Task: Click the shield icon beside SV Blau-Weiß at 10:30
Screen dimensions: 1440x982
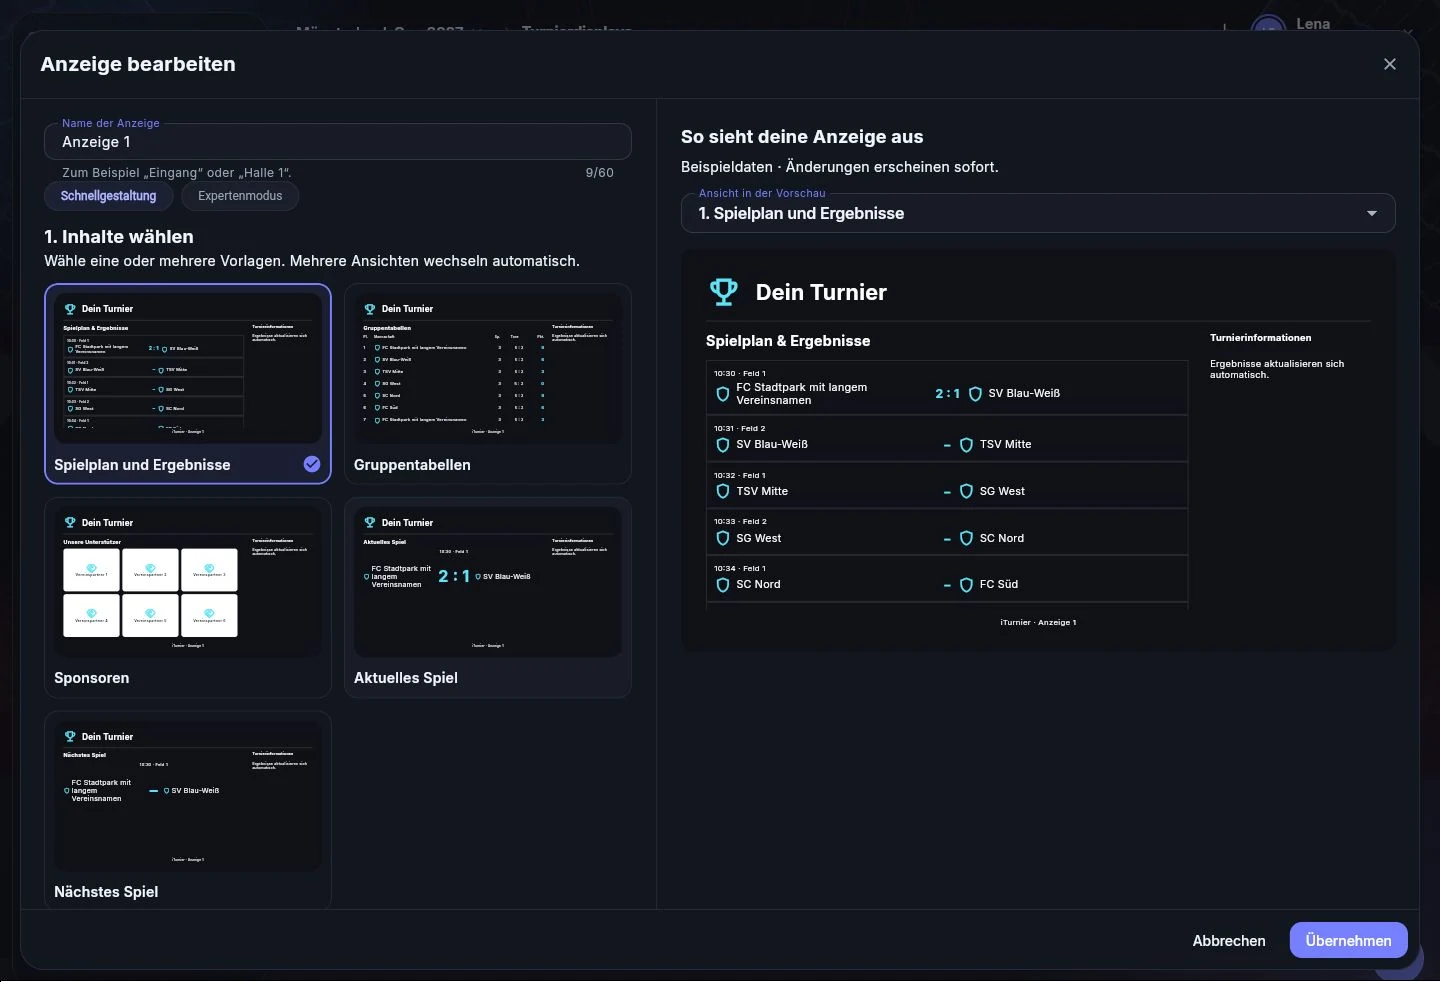Action: tap(975, 394)
